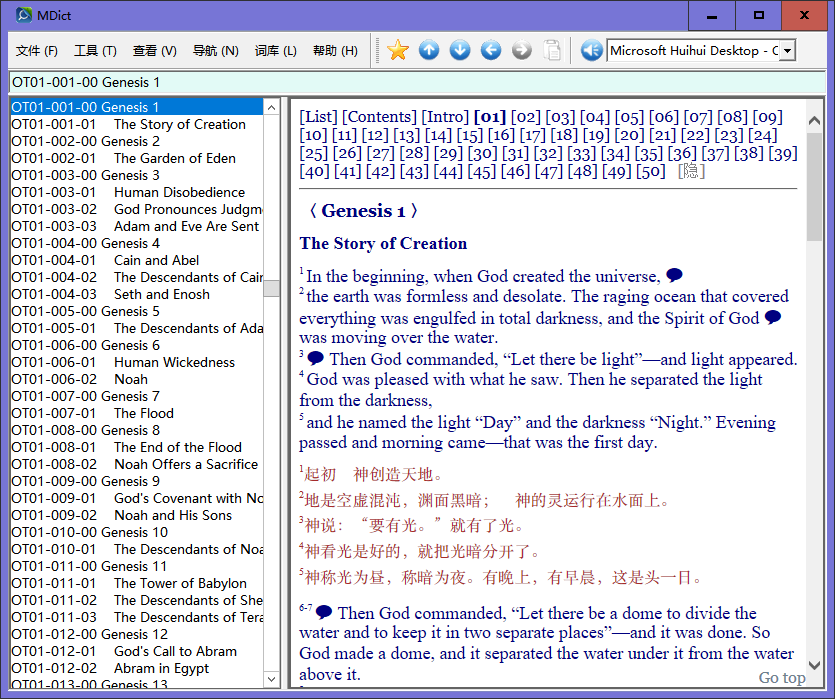Select "OT01-007-01 The Flood" entry

point(137,414)
